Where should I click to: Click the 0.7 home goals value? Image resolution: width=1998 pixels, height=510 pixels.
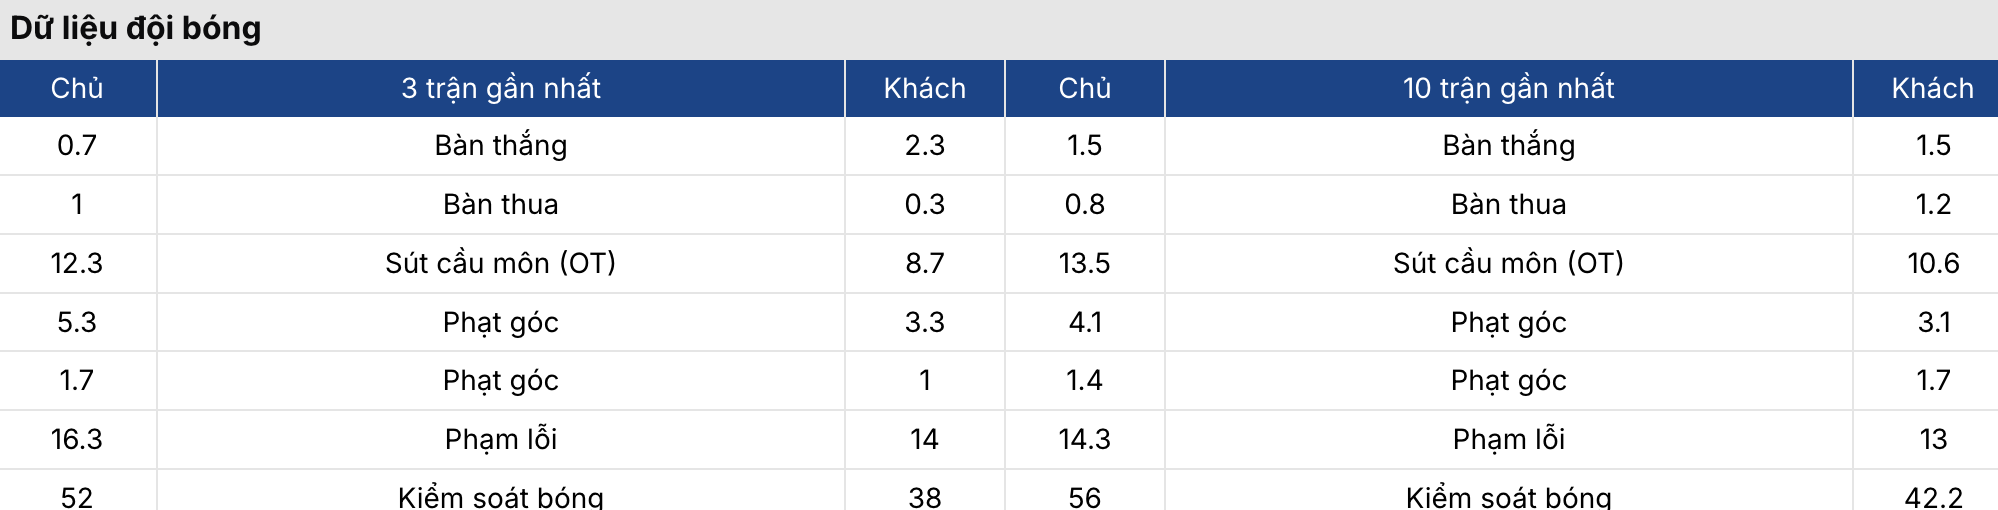[77, 146]
